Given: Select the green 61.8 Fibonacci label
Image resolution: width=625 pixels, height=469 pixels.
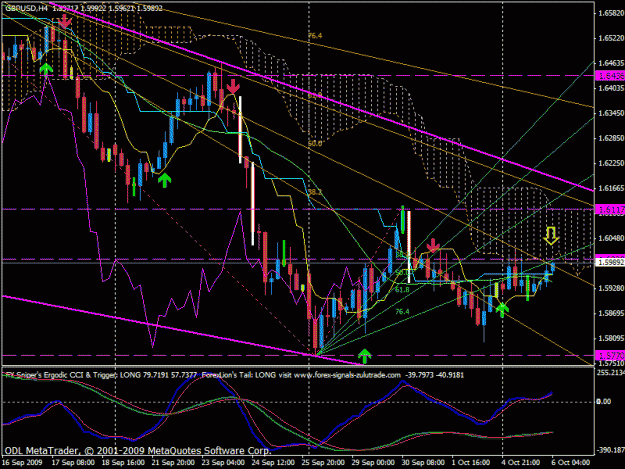Looking at the screenshot, I should 402,290.
